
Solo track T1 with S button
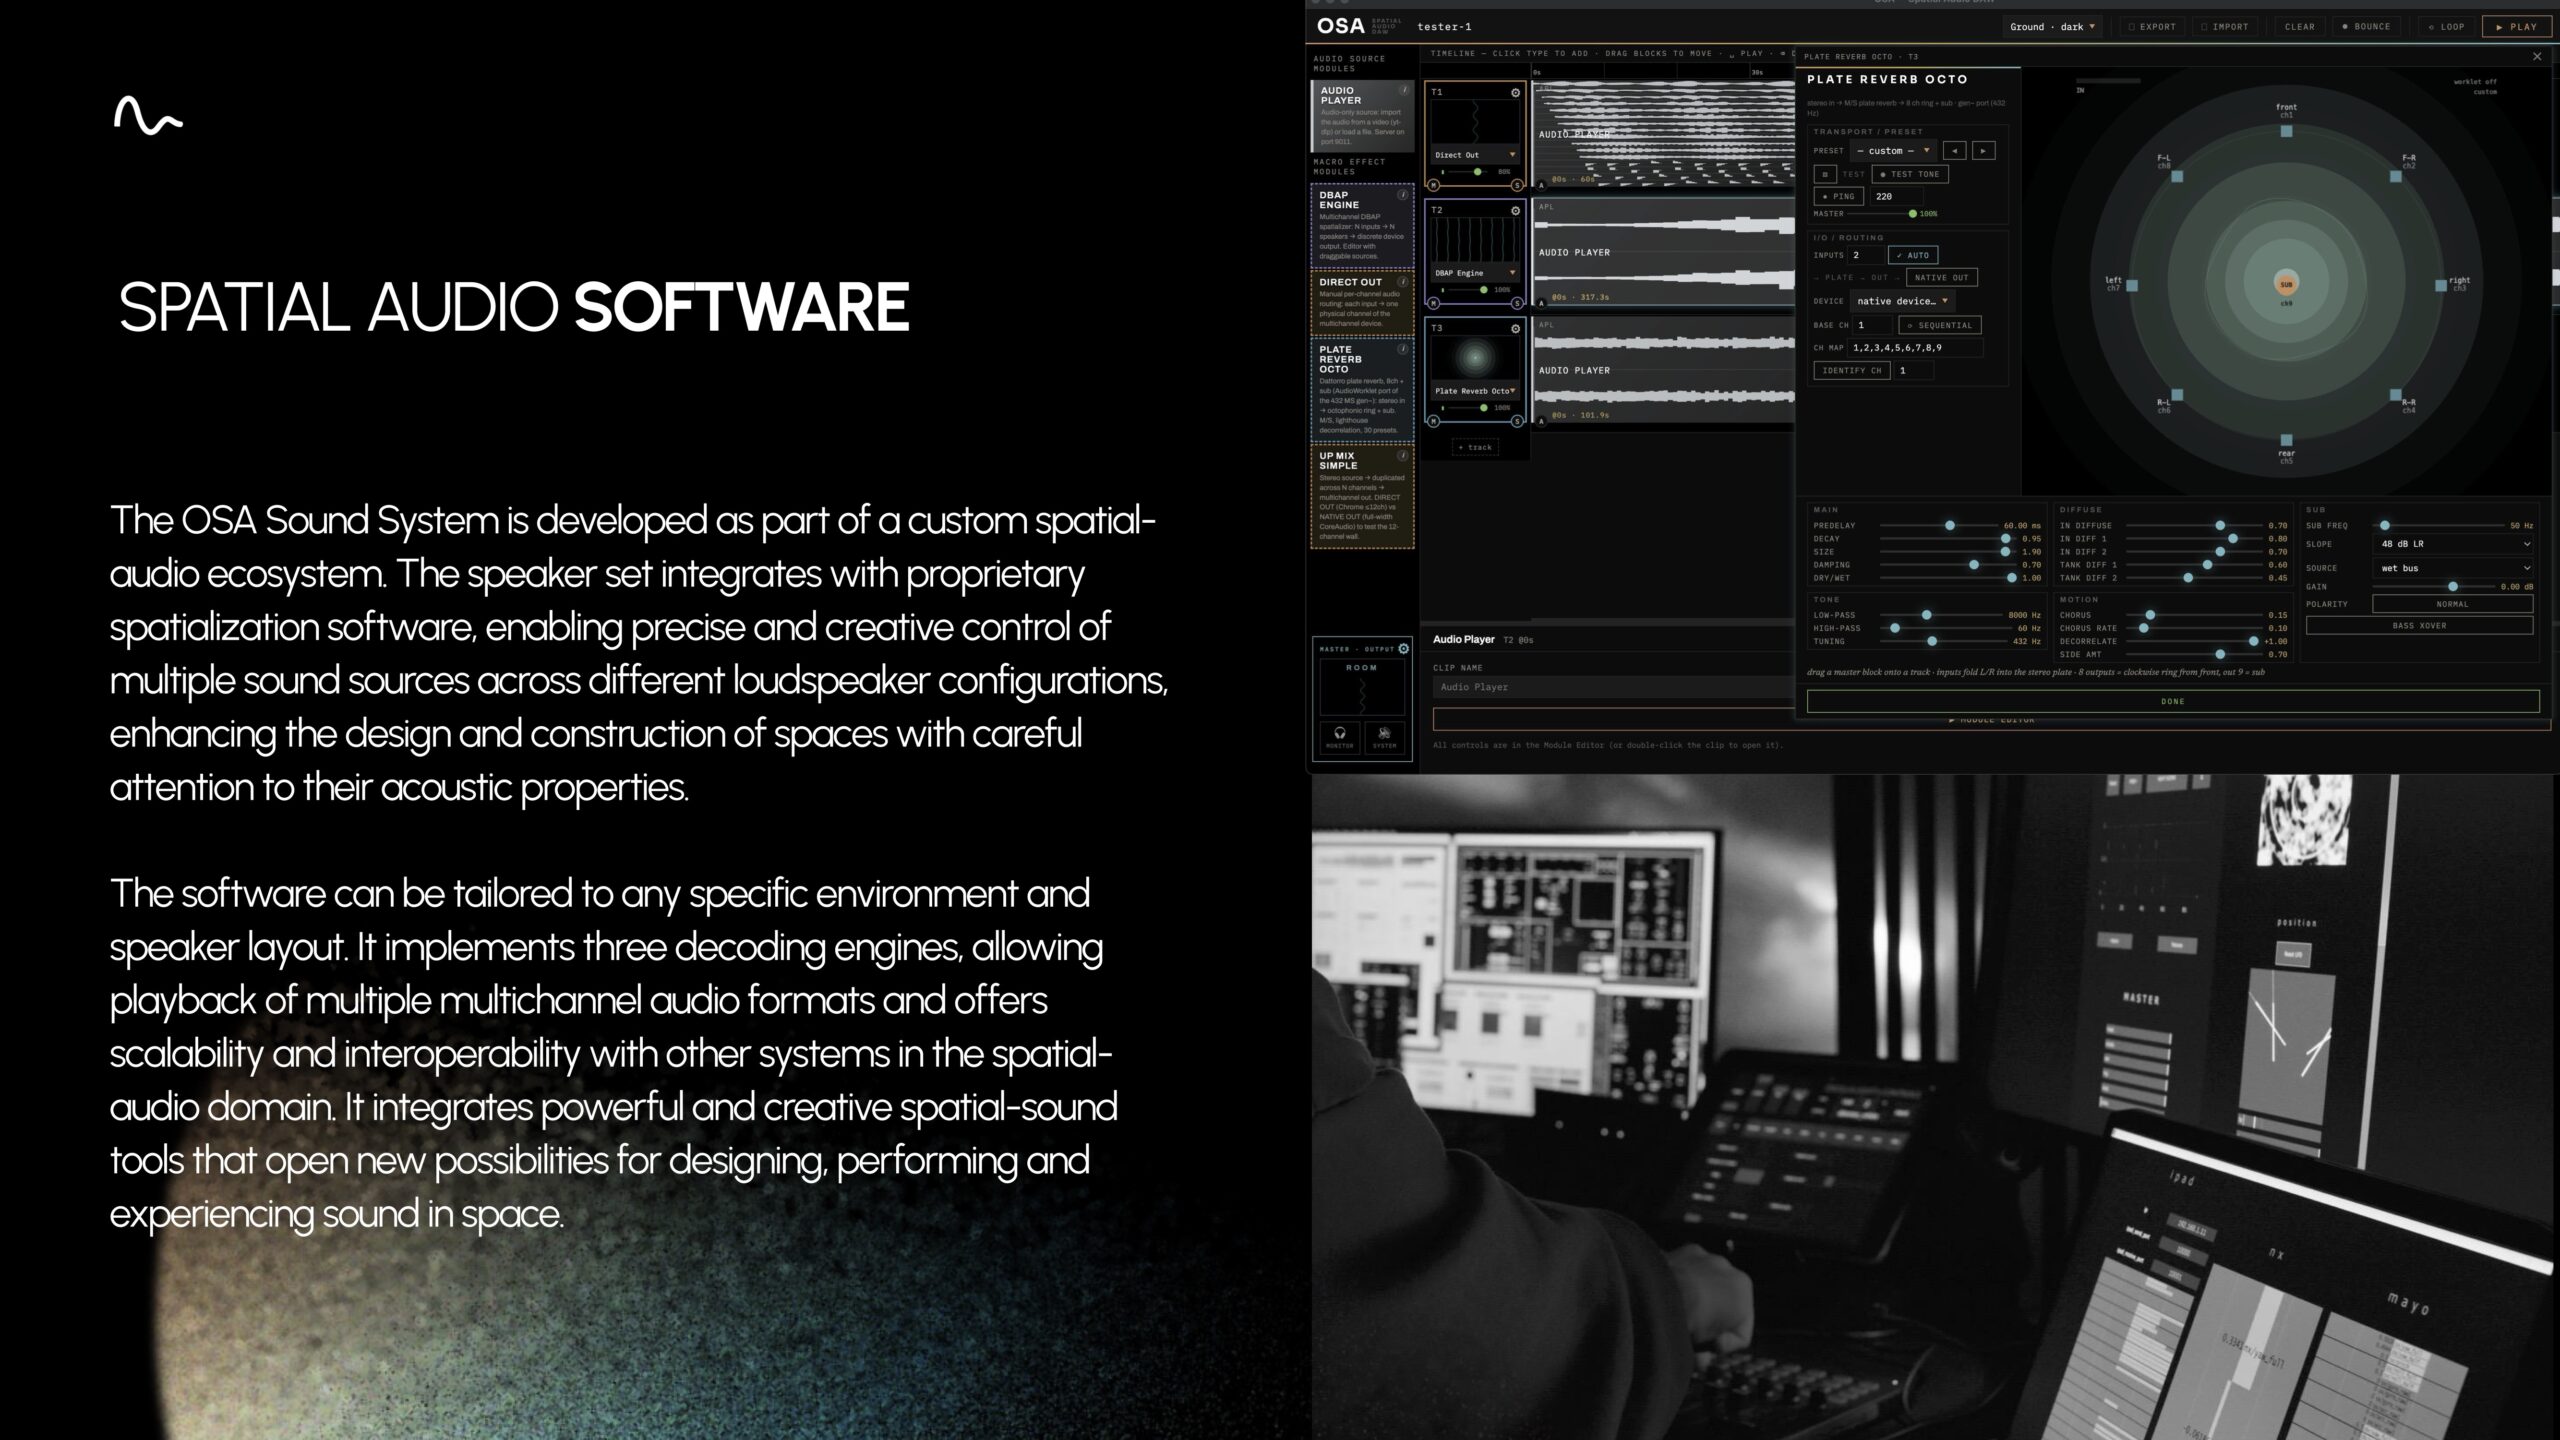click(x=1517, y=185)
